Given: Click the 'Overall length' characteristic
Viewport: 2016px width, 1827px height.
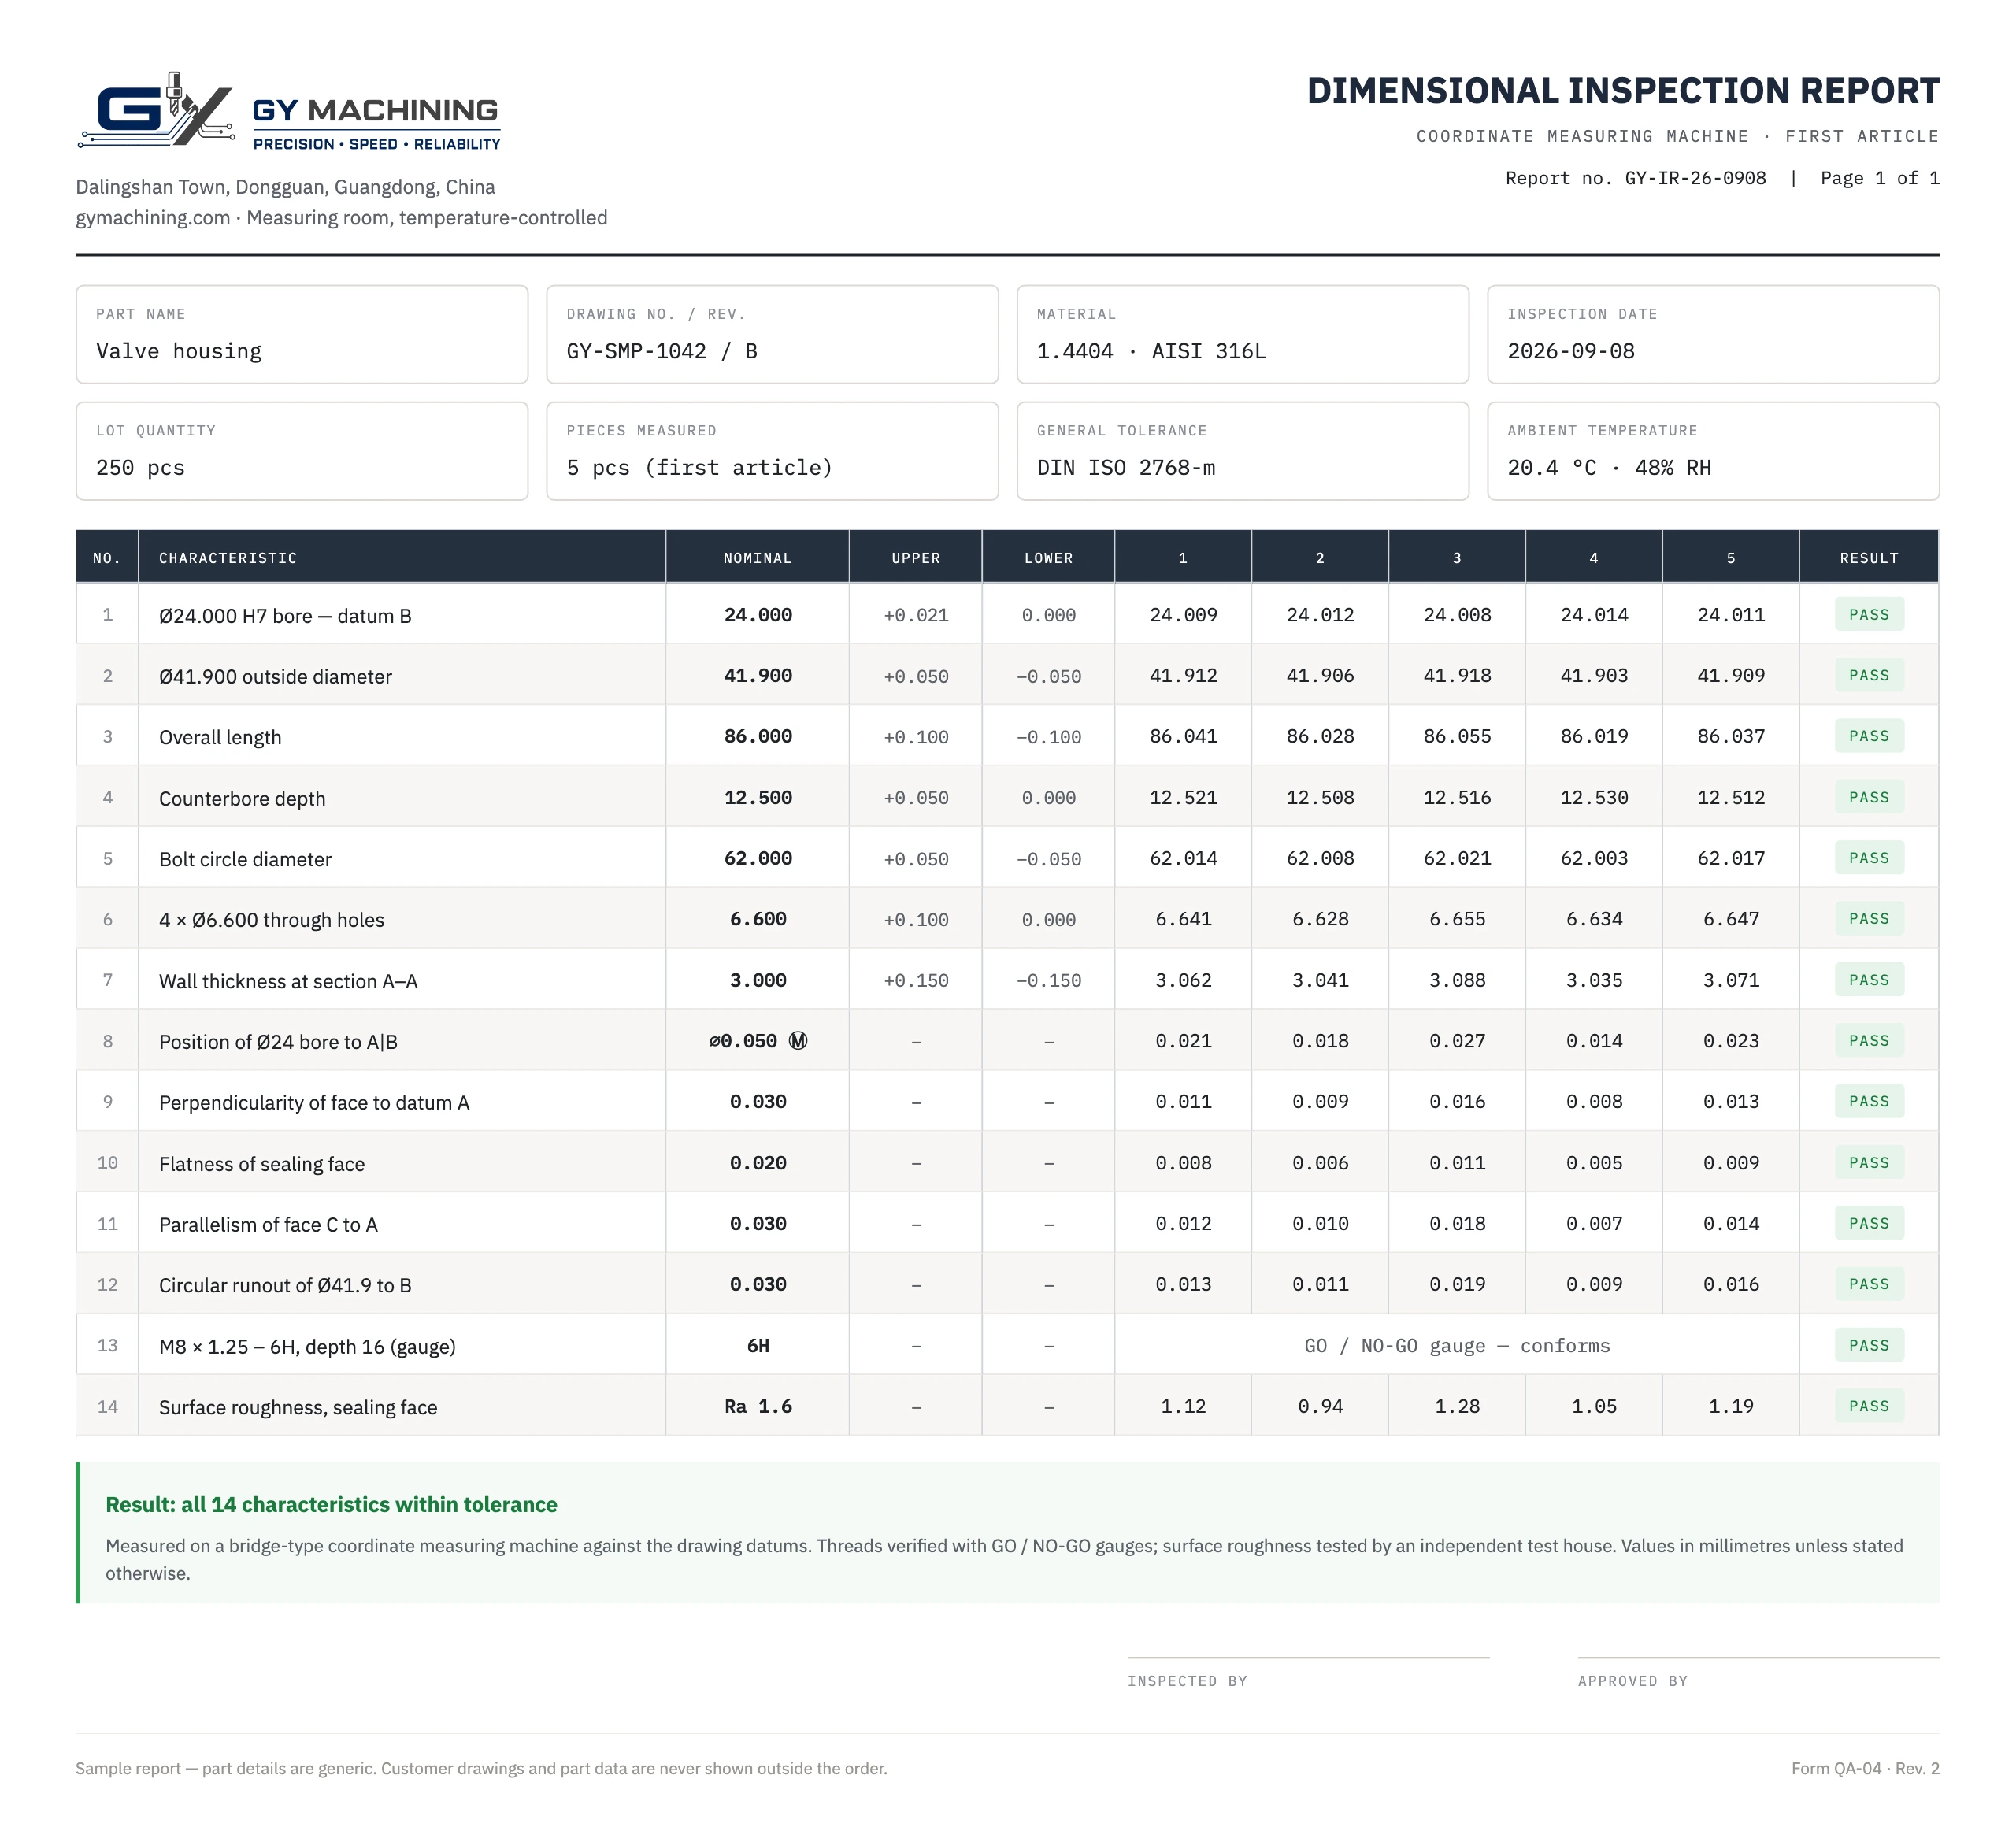Looking at the screenshot, I should [220, 738].
